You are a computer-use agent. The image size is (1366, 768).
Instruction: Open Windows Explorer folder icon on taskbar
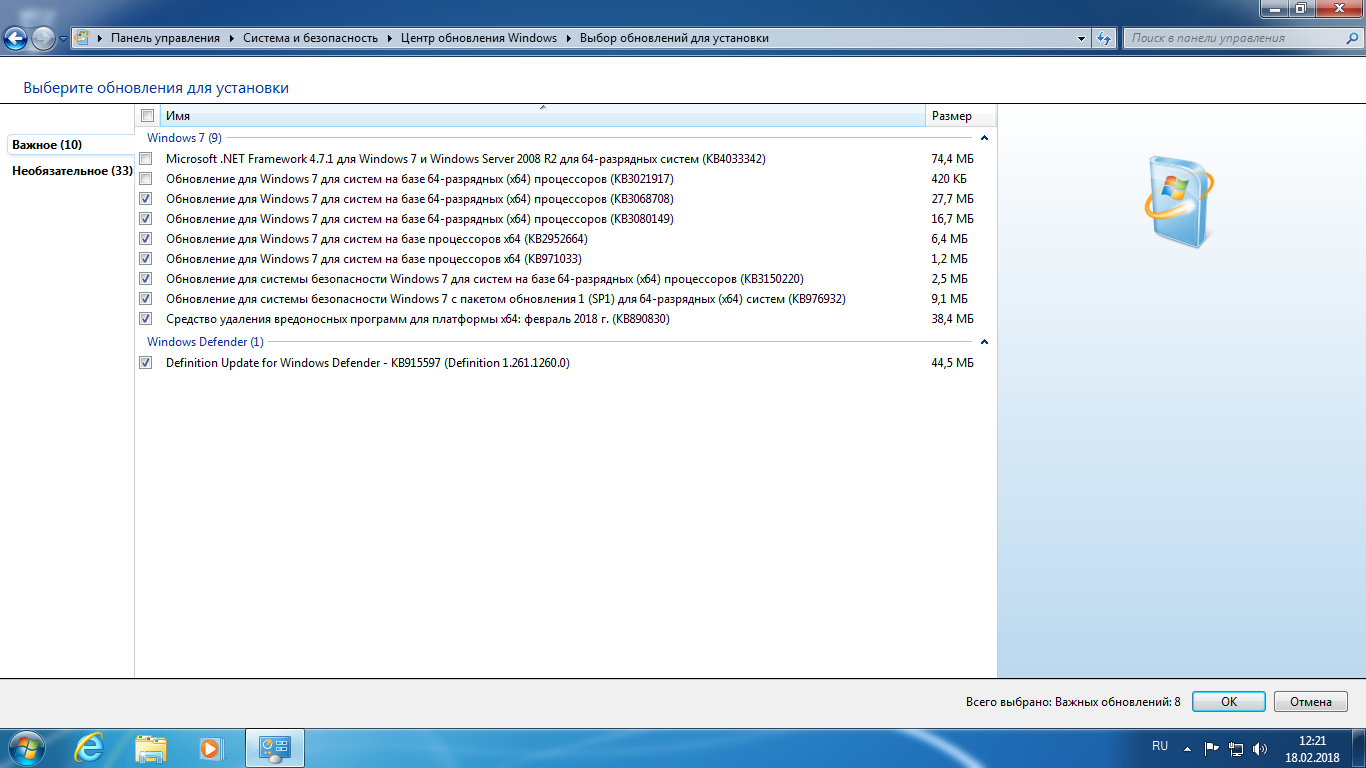click(151, 748)
